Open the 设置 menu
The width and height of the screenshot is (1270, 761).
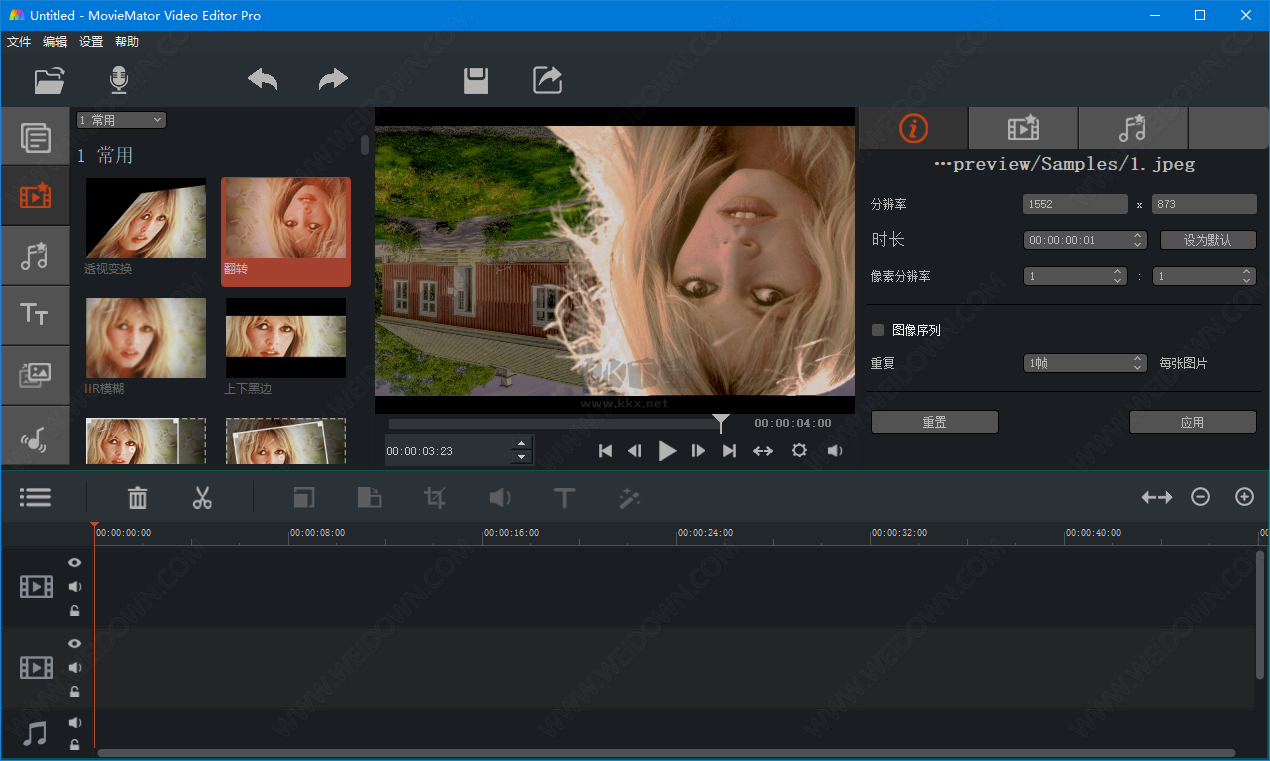[x=90, y=41]
